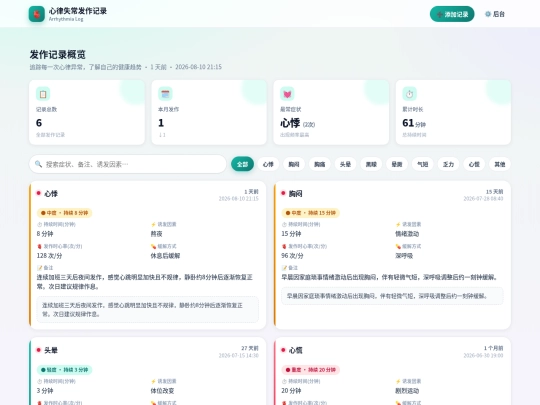The width and height of the screenshot is (540, 405).
Task: Filter records by 气短 chip
Action: [423, 164]
